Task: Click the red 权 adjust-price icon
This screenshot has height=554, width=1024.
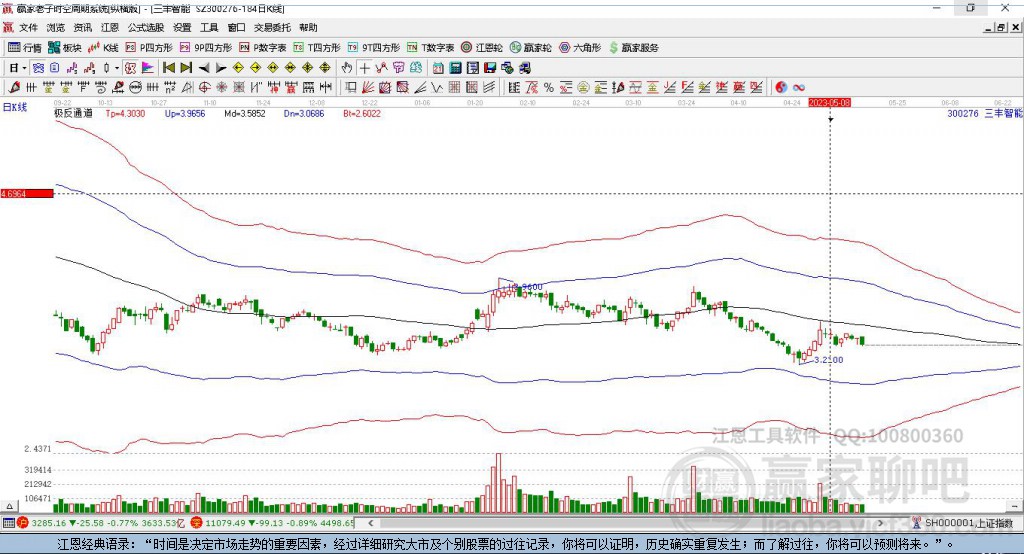Action: pyautogui.click(x=131, y=68)
